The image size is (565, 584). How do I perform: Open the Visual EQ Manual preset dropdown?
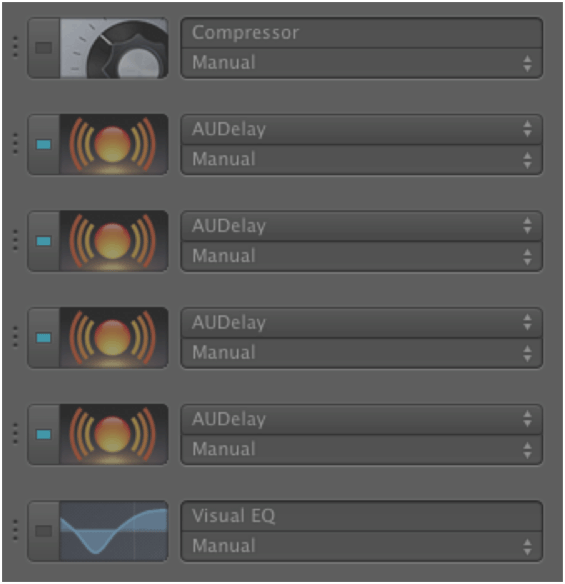(x=361, y=546)
